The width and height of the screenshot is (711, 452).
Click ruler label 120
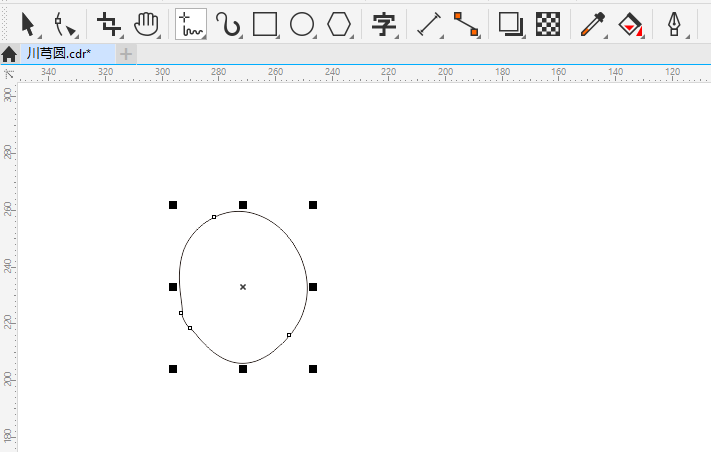pos(672,72)
